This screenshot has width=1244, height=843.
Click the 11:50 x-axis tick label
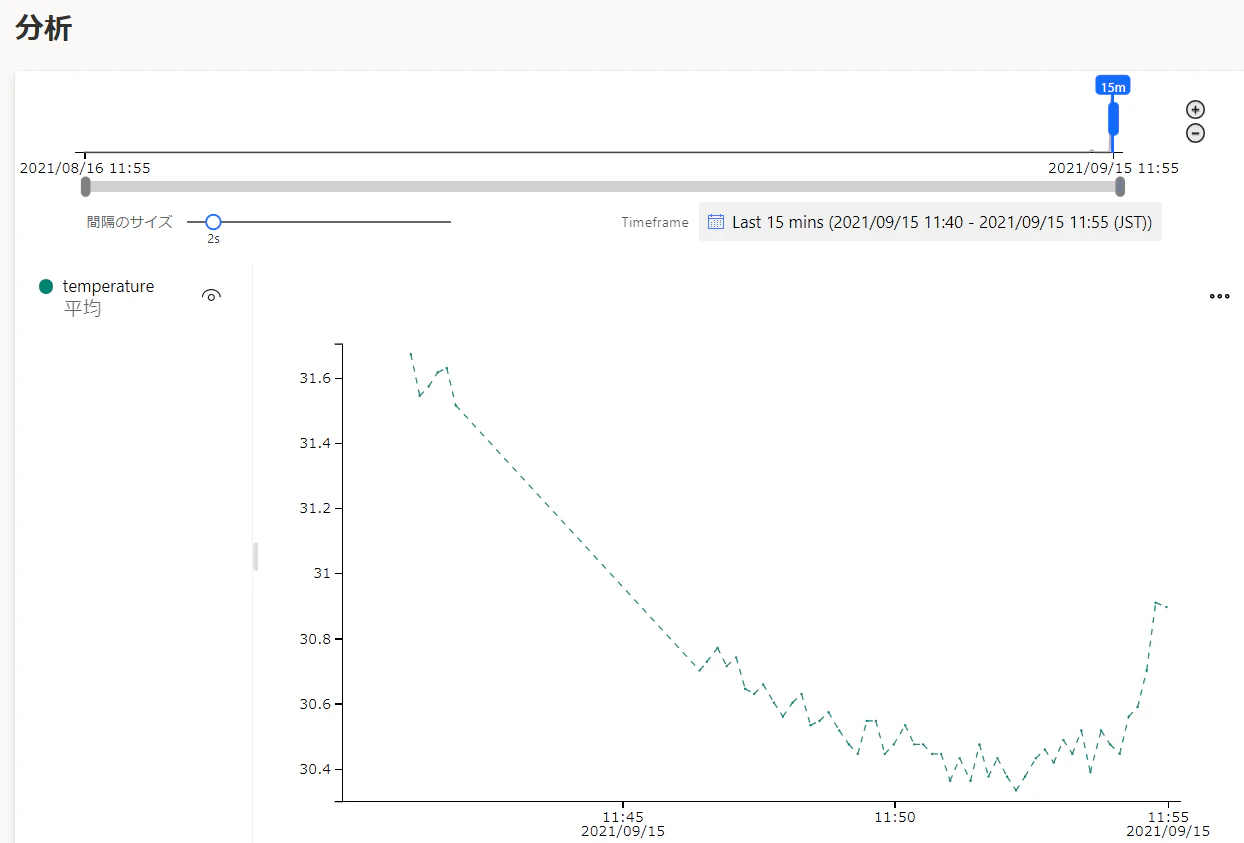tap(895, 816)
